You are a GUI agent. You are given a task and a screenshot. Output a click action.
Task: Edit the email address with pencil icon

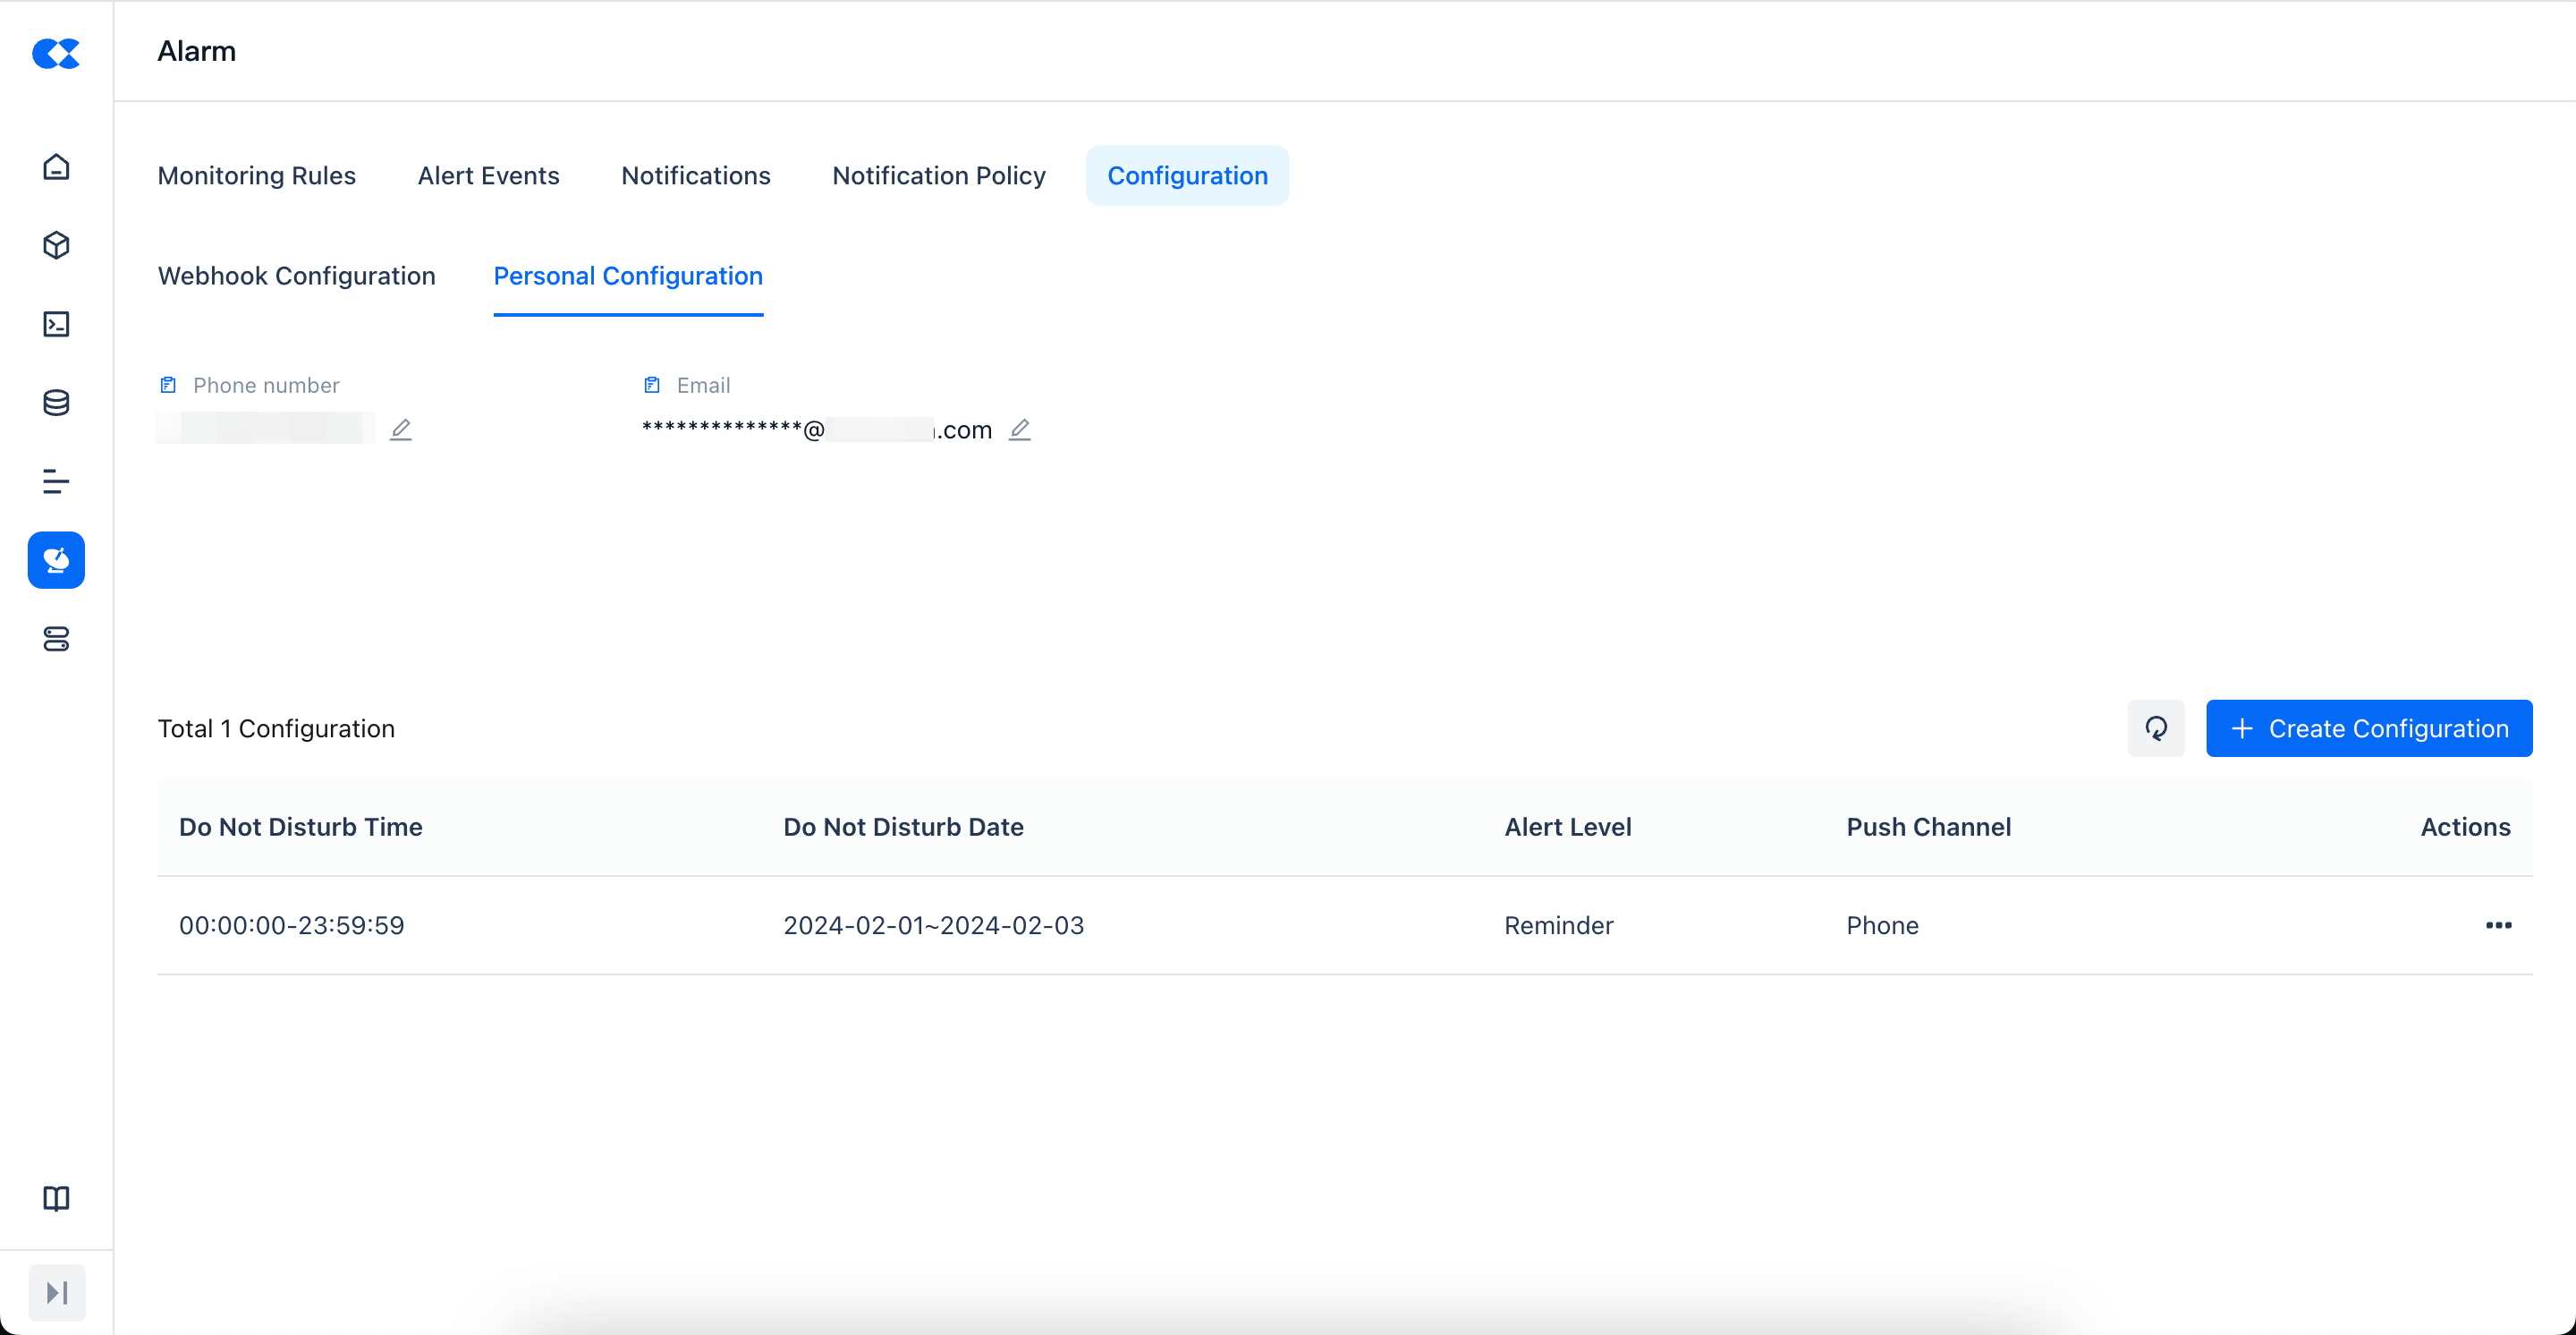(1019, 430)
